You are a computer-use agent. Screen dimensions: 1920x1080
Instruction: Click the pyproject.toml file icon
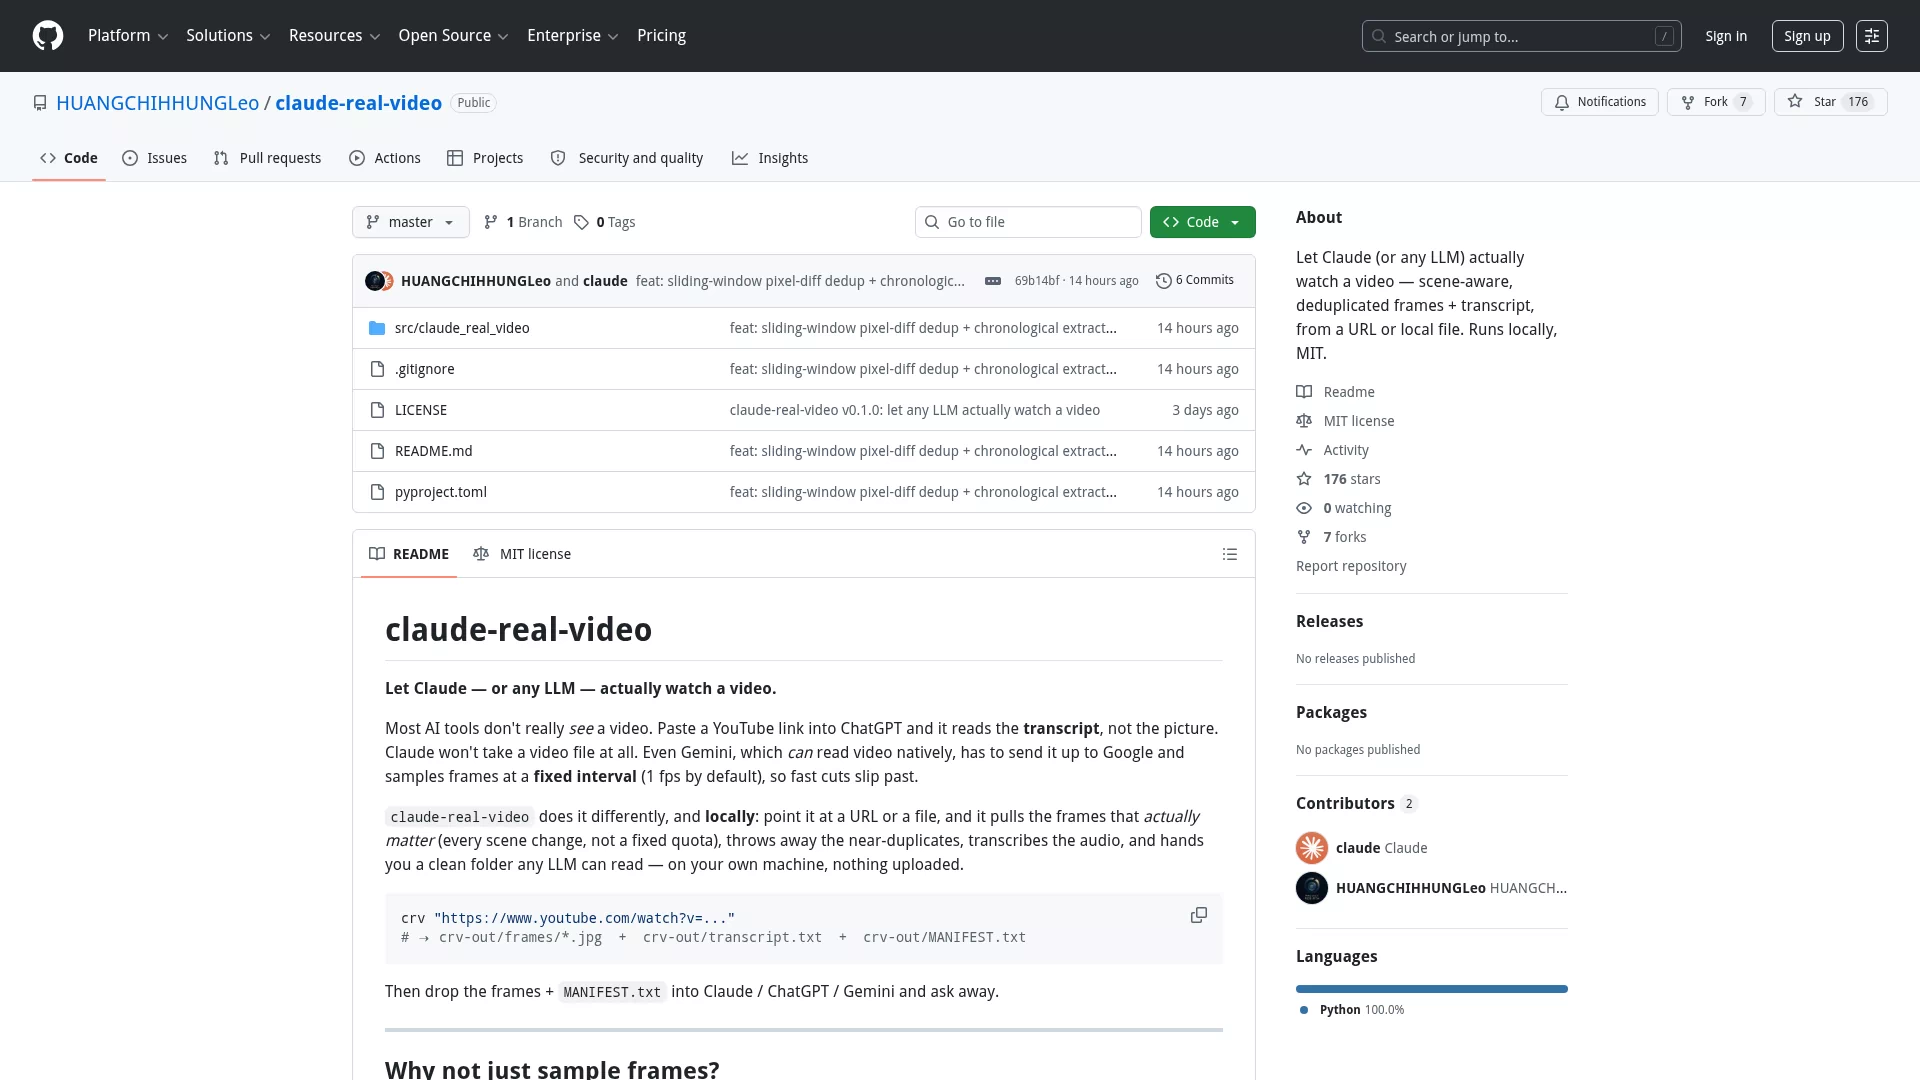click(x=377, y=492)
